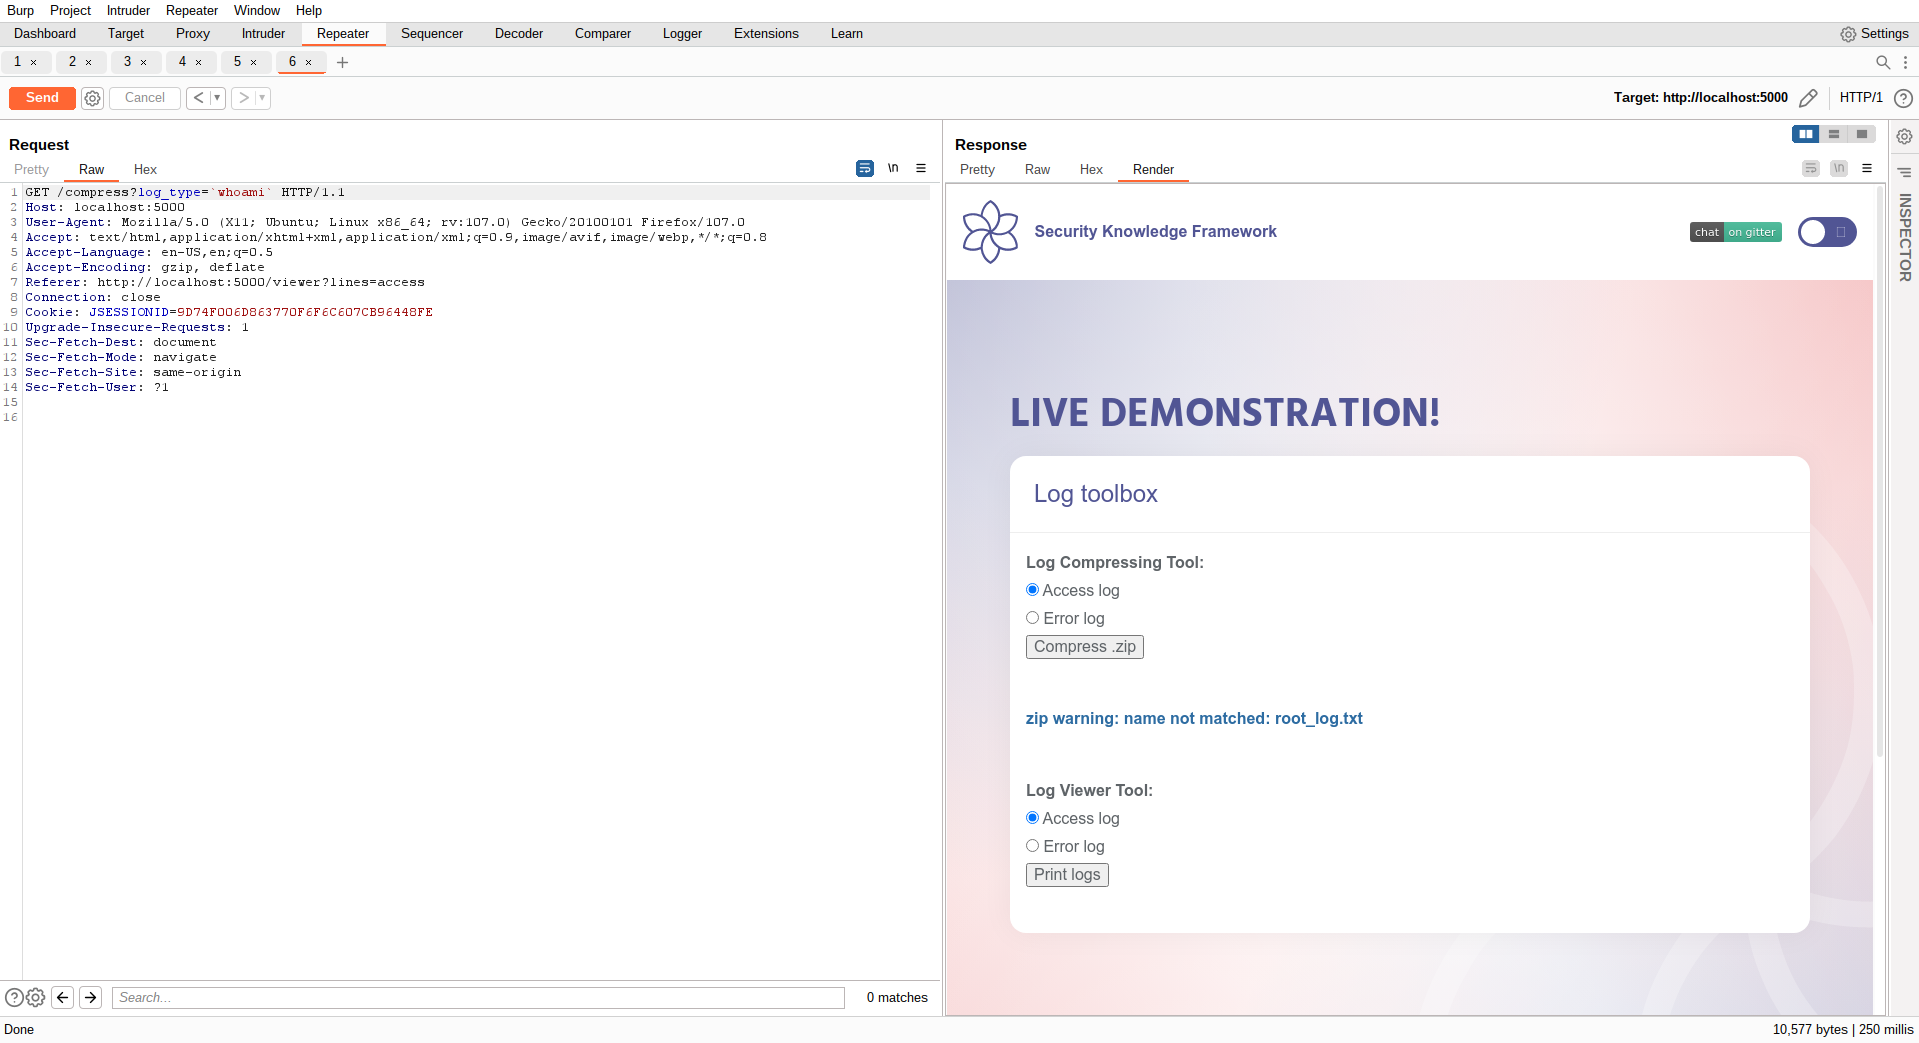Click Inspector filter lines icon

click(x=1905, y=173)
